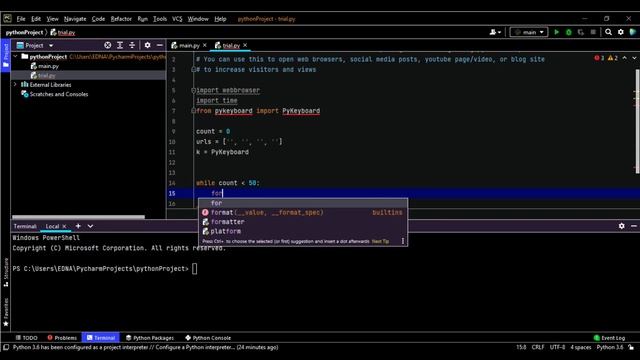Open the Event Log

pos(609,338)
